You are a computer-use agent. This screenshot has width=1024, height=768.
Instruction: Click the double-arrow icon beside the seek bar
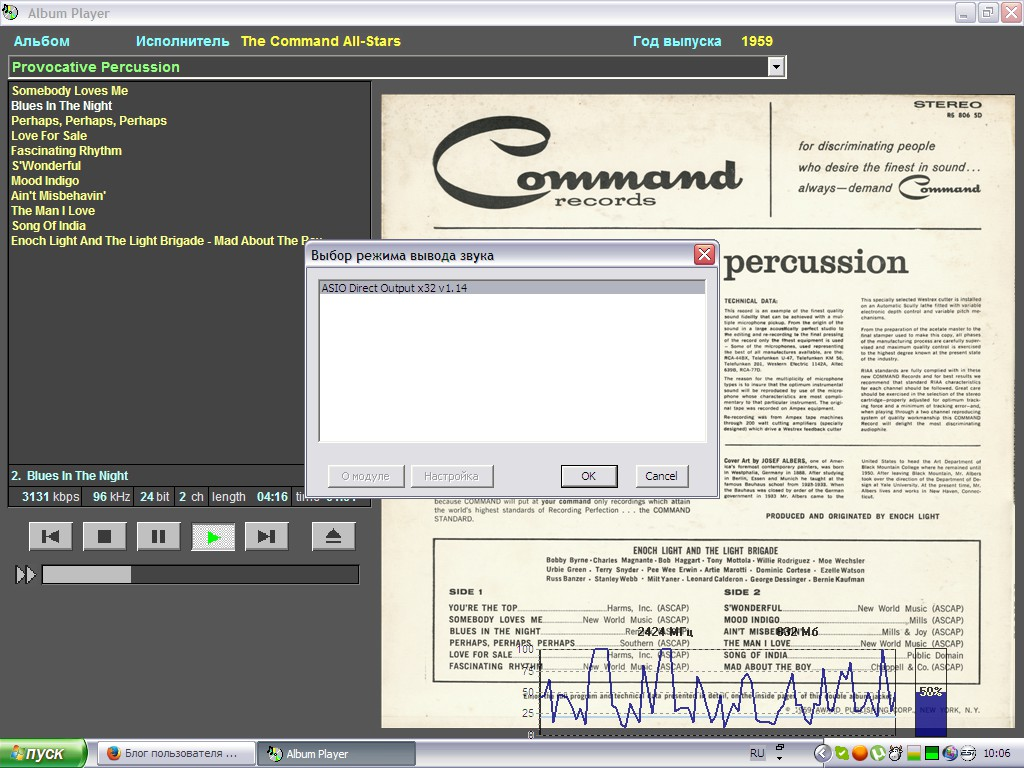tap(25, 575)
